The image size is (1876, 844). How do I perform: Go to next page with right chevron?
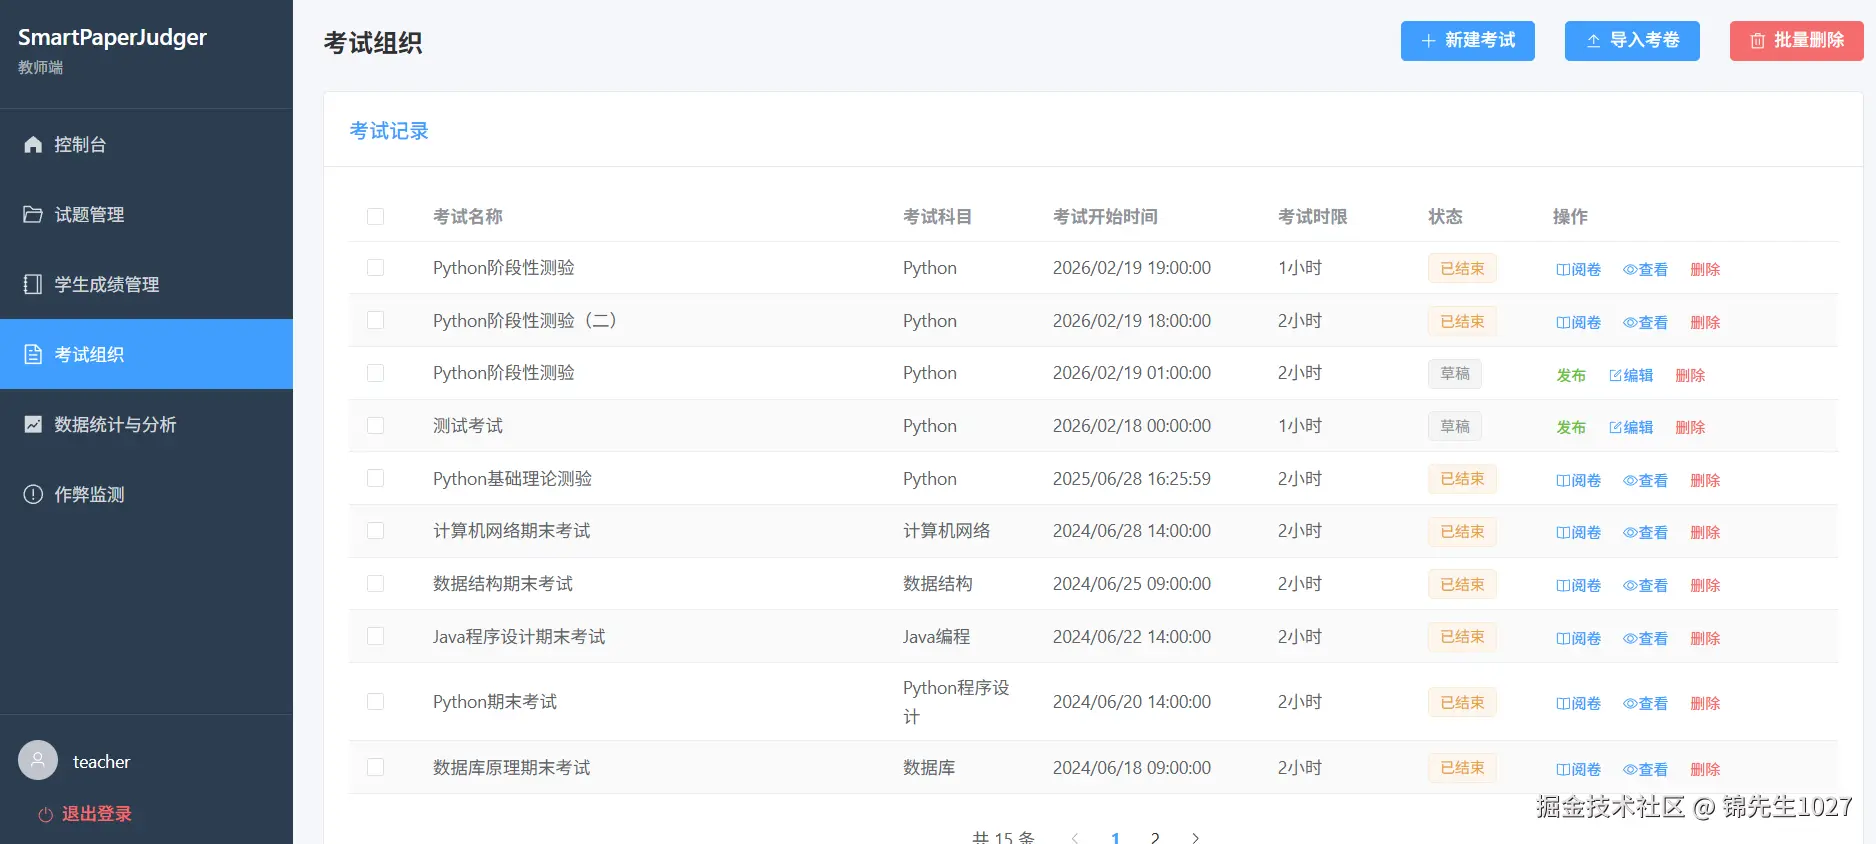[1195, 838]
